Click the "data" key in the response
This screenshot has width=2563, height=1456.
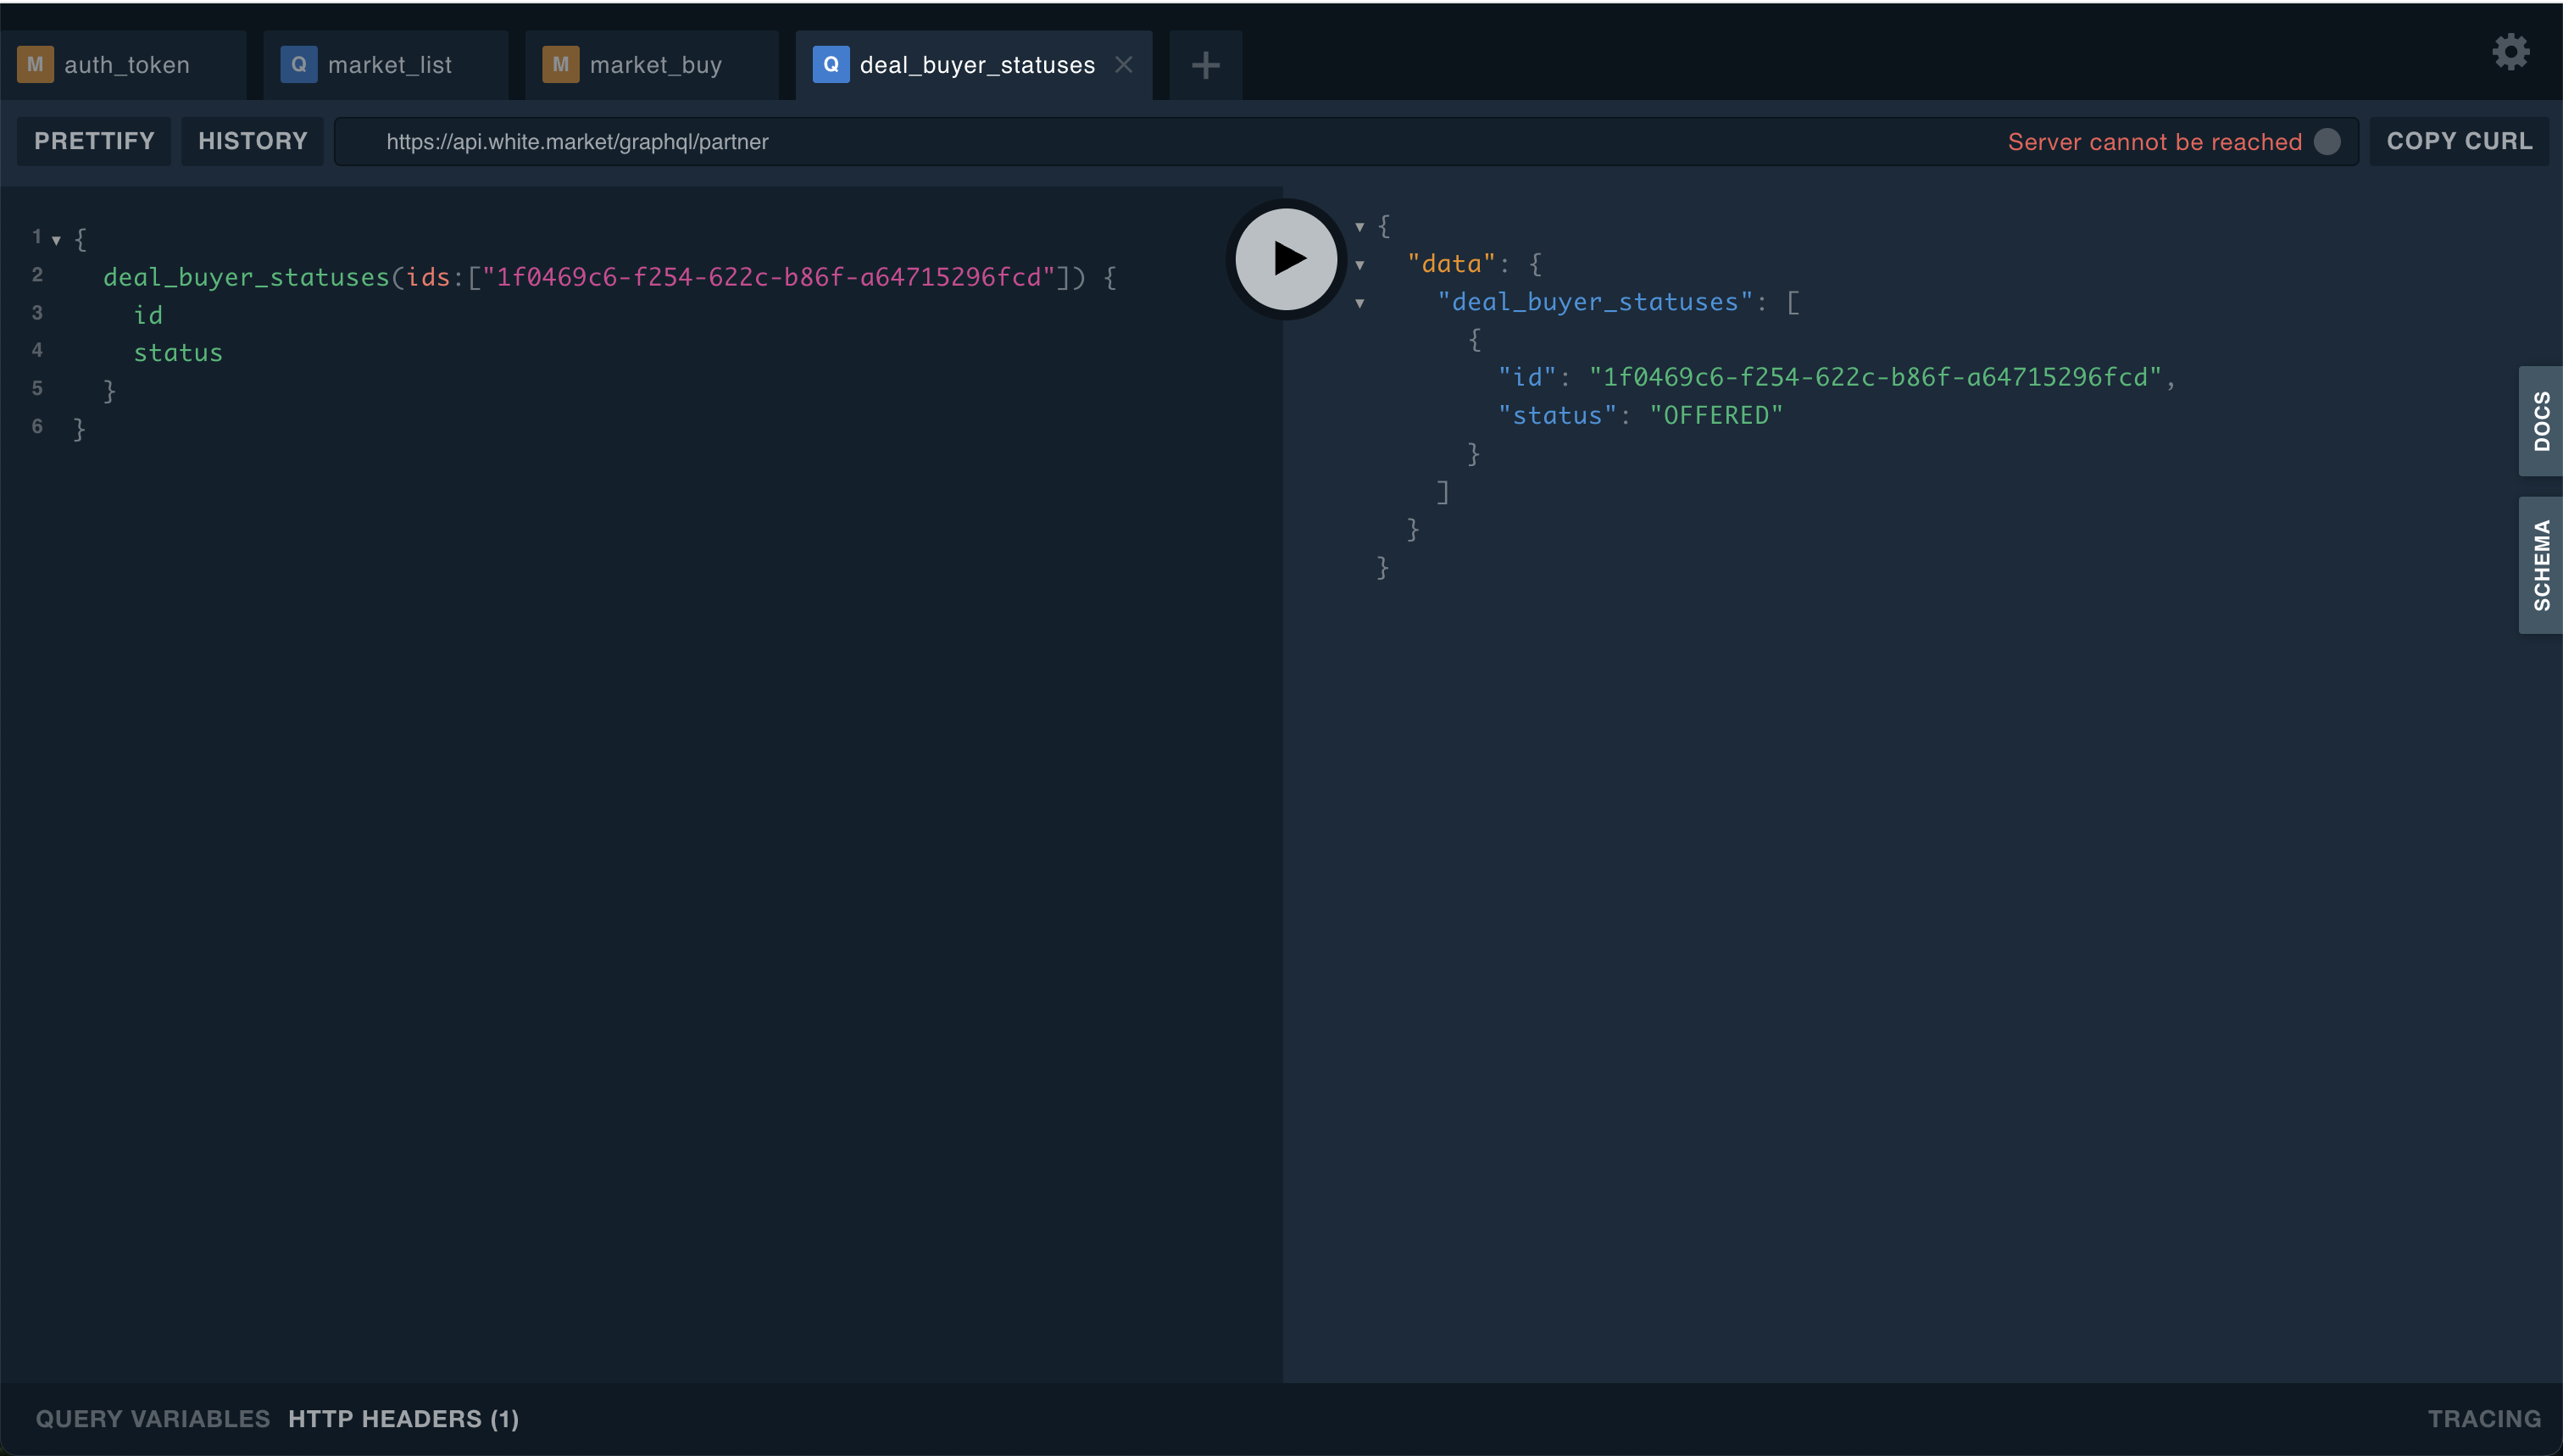pos(1451,264)
